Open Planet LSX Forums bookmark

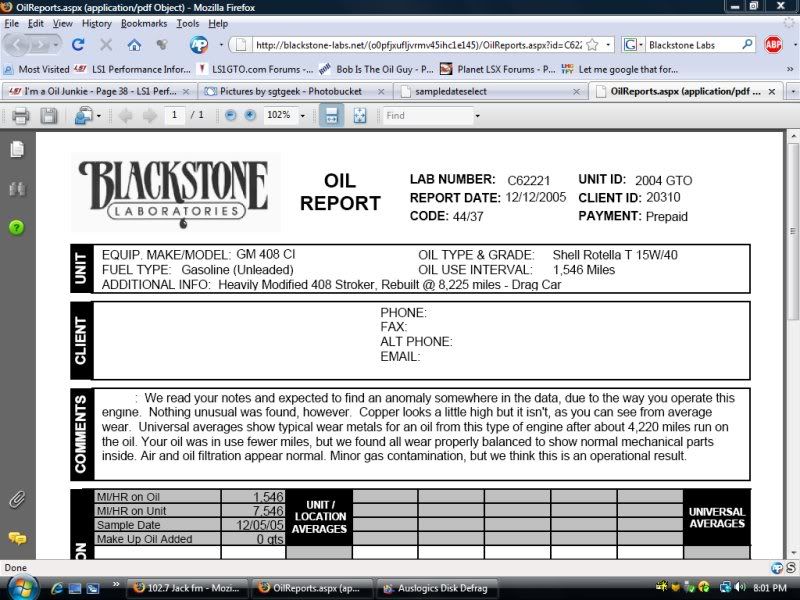pyautogui.click(x=497, y=69)
